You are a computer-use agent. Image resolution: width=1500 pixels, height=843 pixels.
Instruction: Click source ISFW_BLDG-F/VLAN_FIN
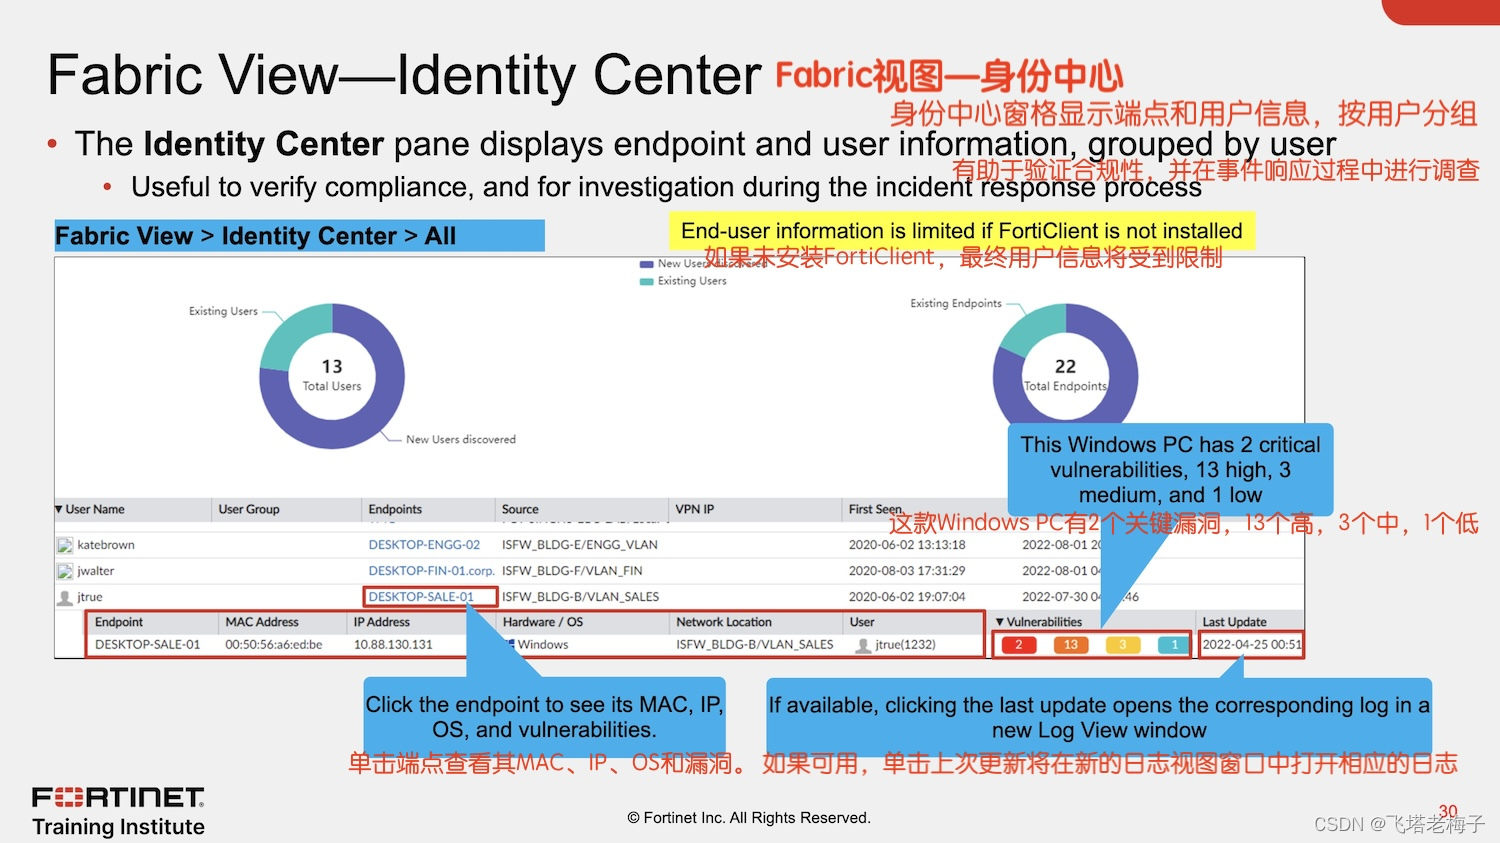(x=572, y=571)
